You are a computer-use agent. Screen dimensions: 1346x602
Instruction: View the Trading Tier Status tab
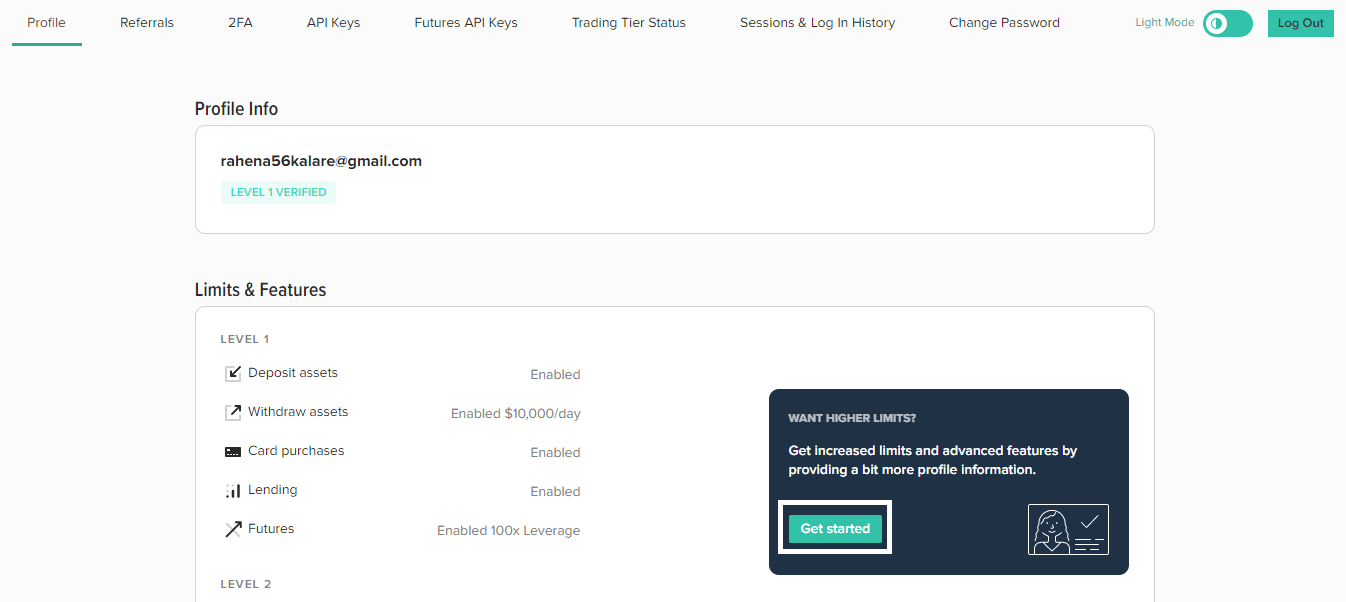[x=629, y=22]
